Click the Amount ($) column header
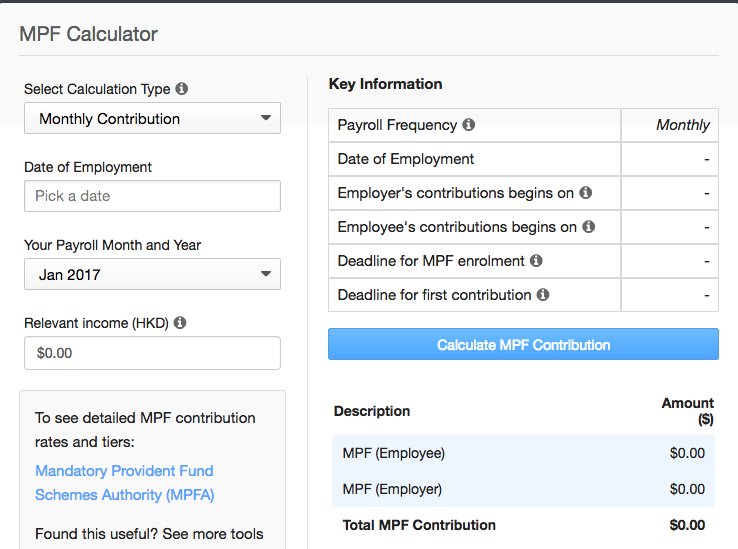Screen dimensions: 738x549 click(x=688, y=411)
